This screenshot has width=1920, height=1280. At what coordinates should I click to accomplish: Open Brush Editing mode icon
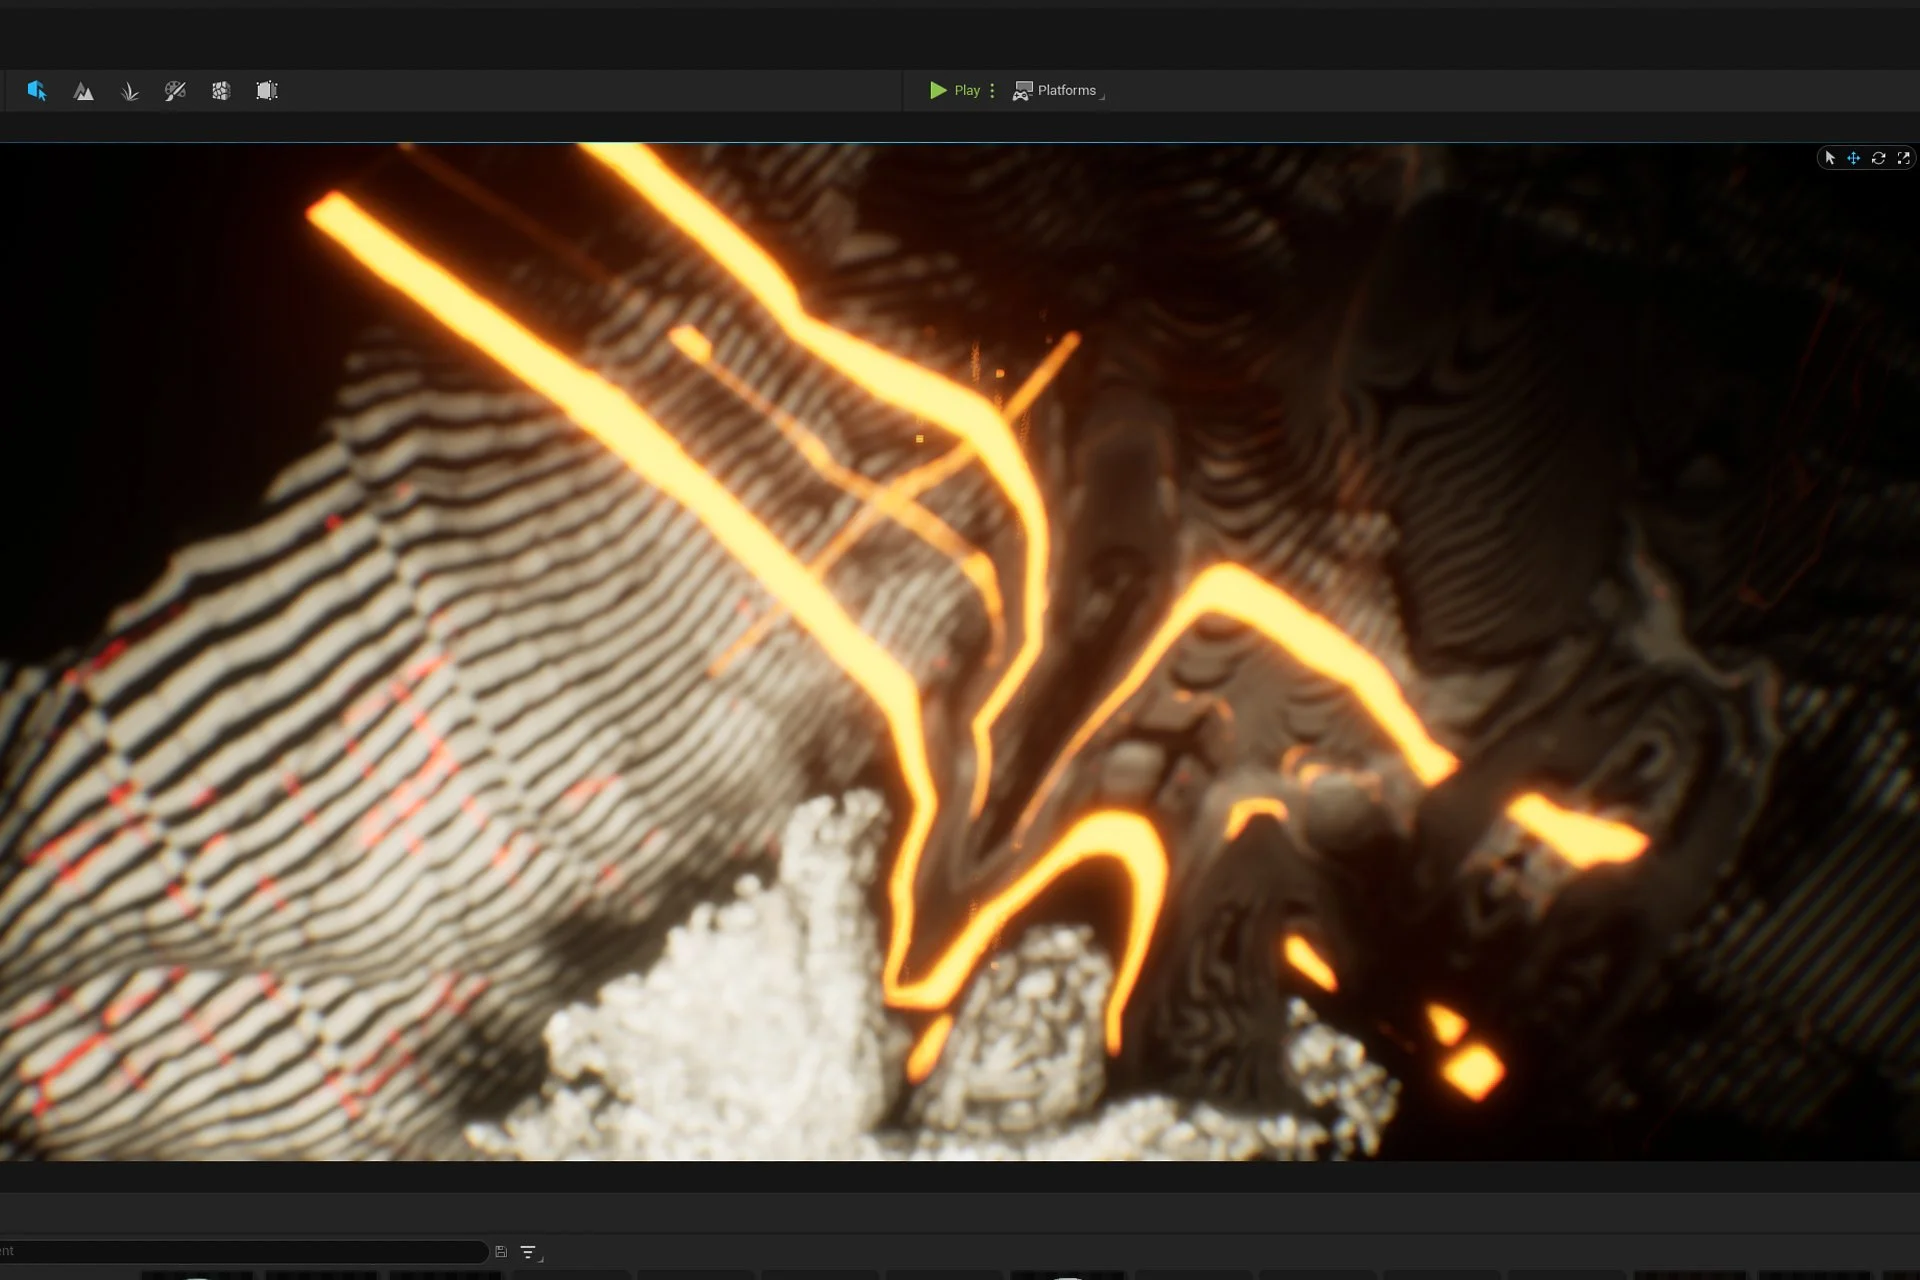point(267,91)
